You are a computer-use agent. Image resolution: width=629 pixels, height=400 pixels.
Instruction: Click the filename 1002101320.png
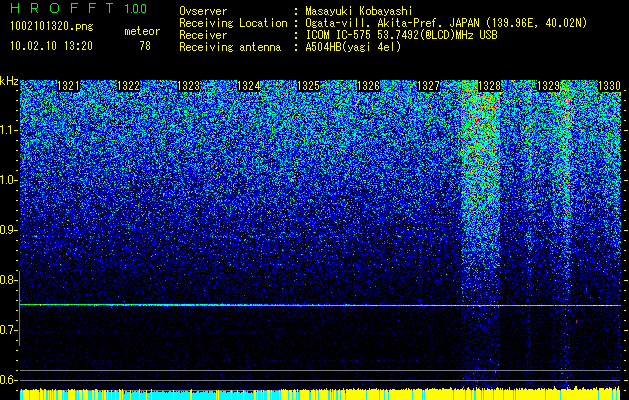tap(52, 27)
